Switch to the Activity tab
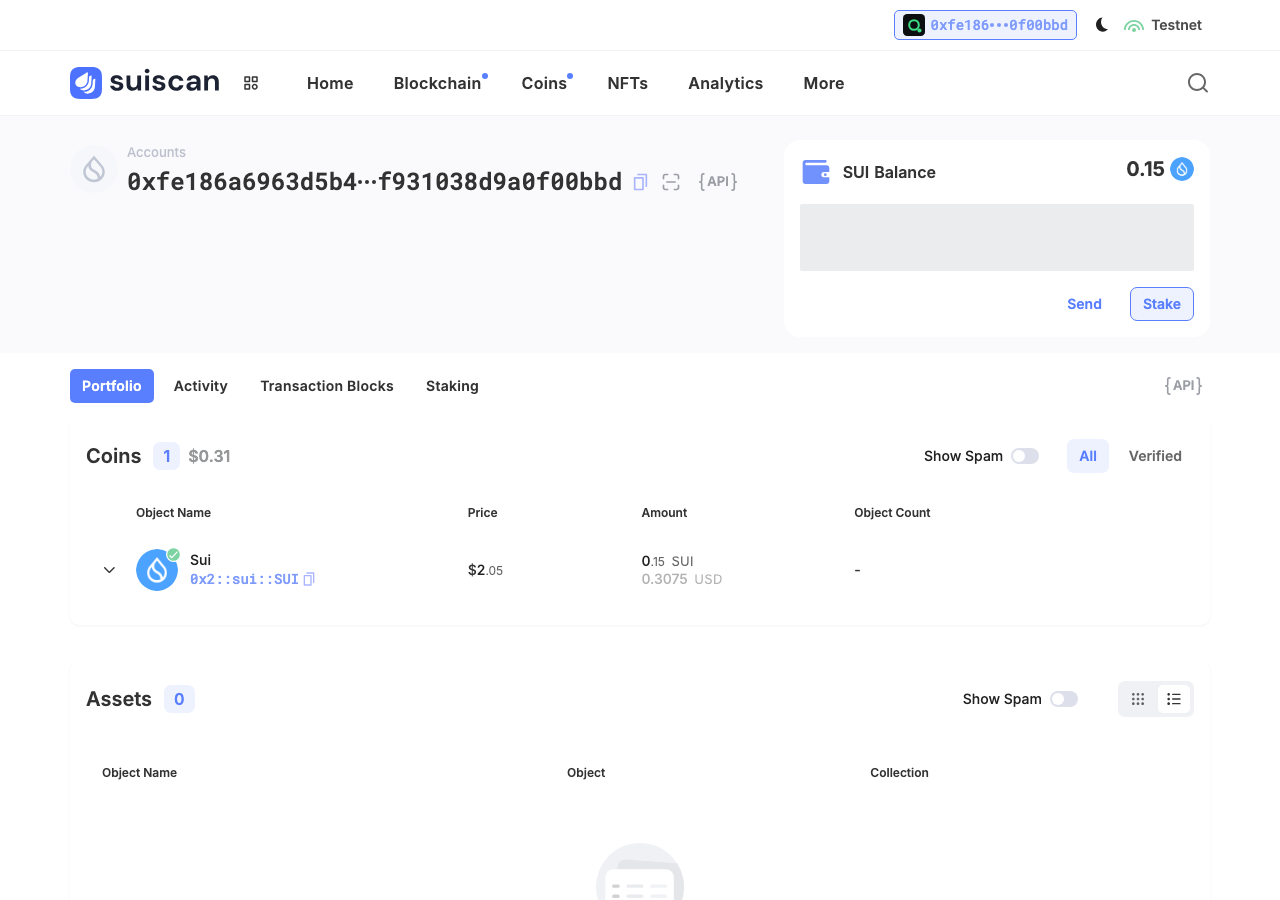This screenshot has height=900, width=1280. pos(201,386)
